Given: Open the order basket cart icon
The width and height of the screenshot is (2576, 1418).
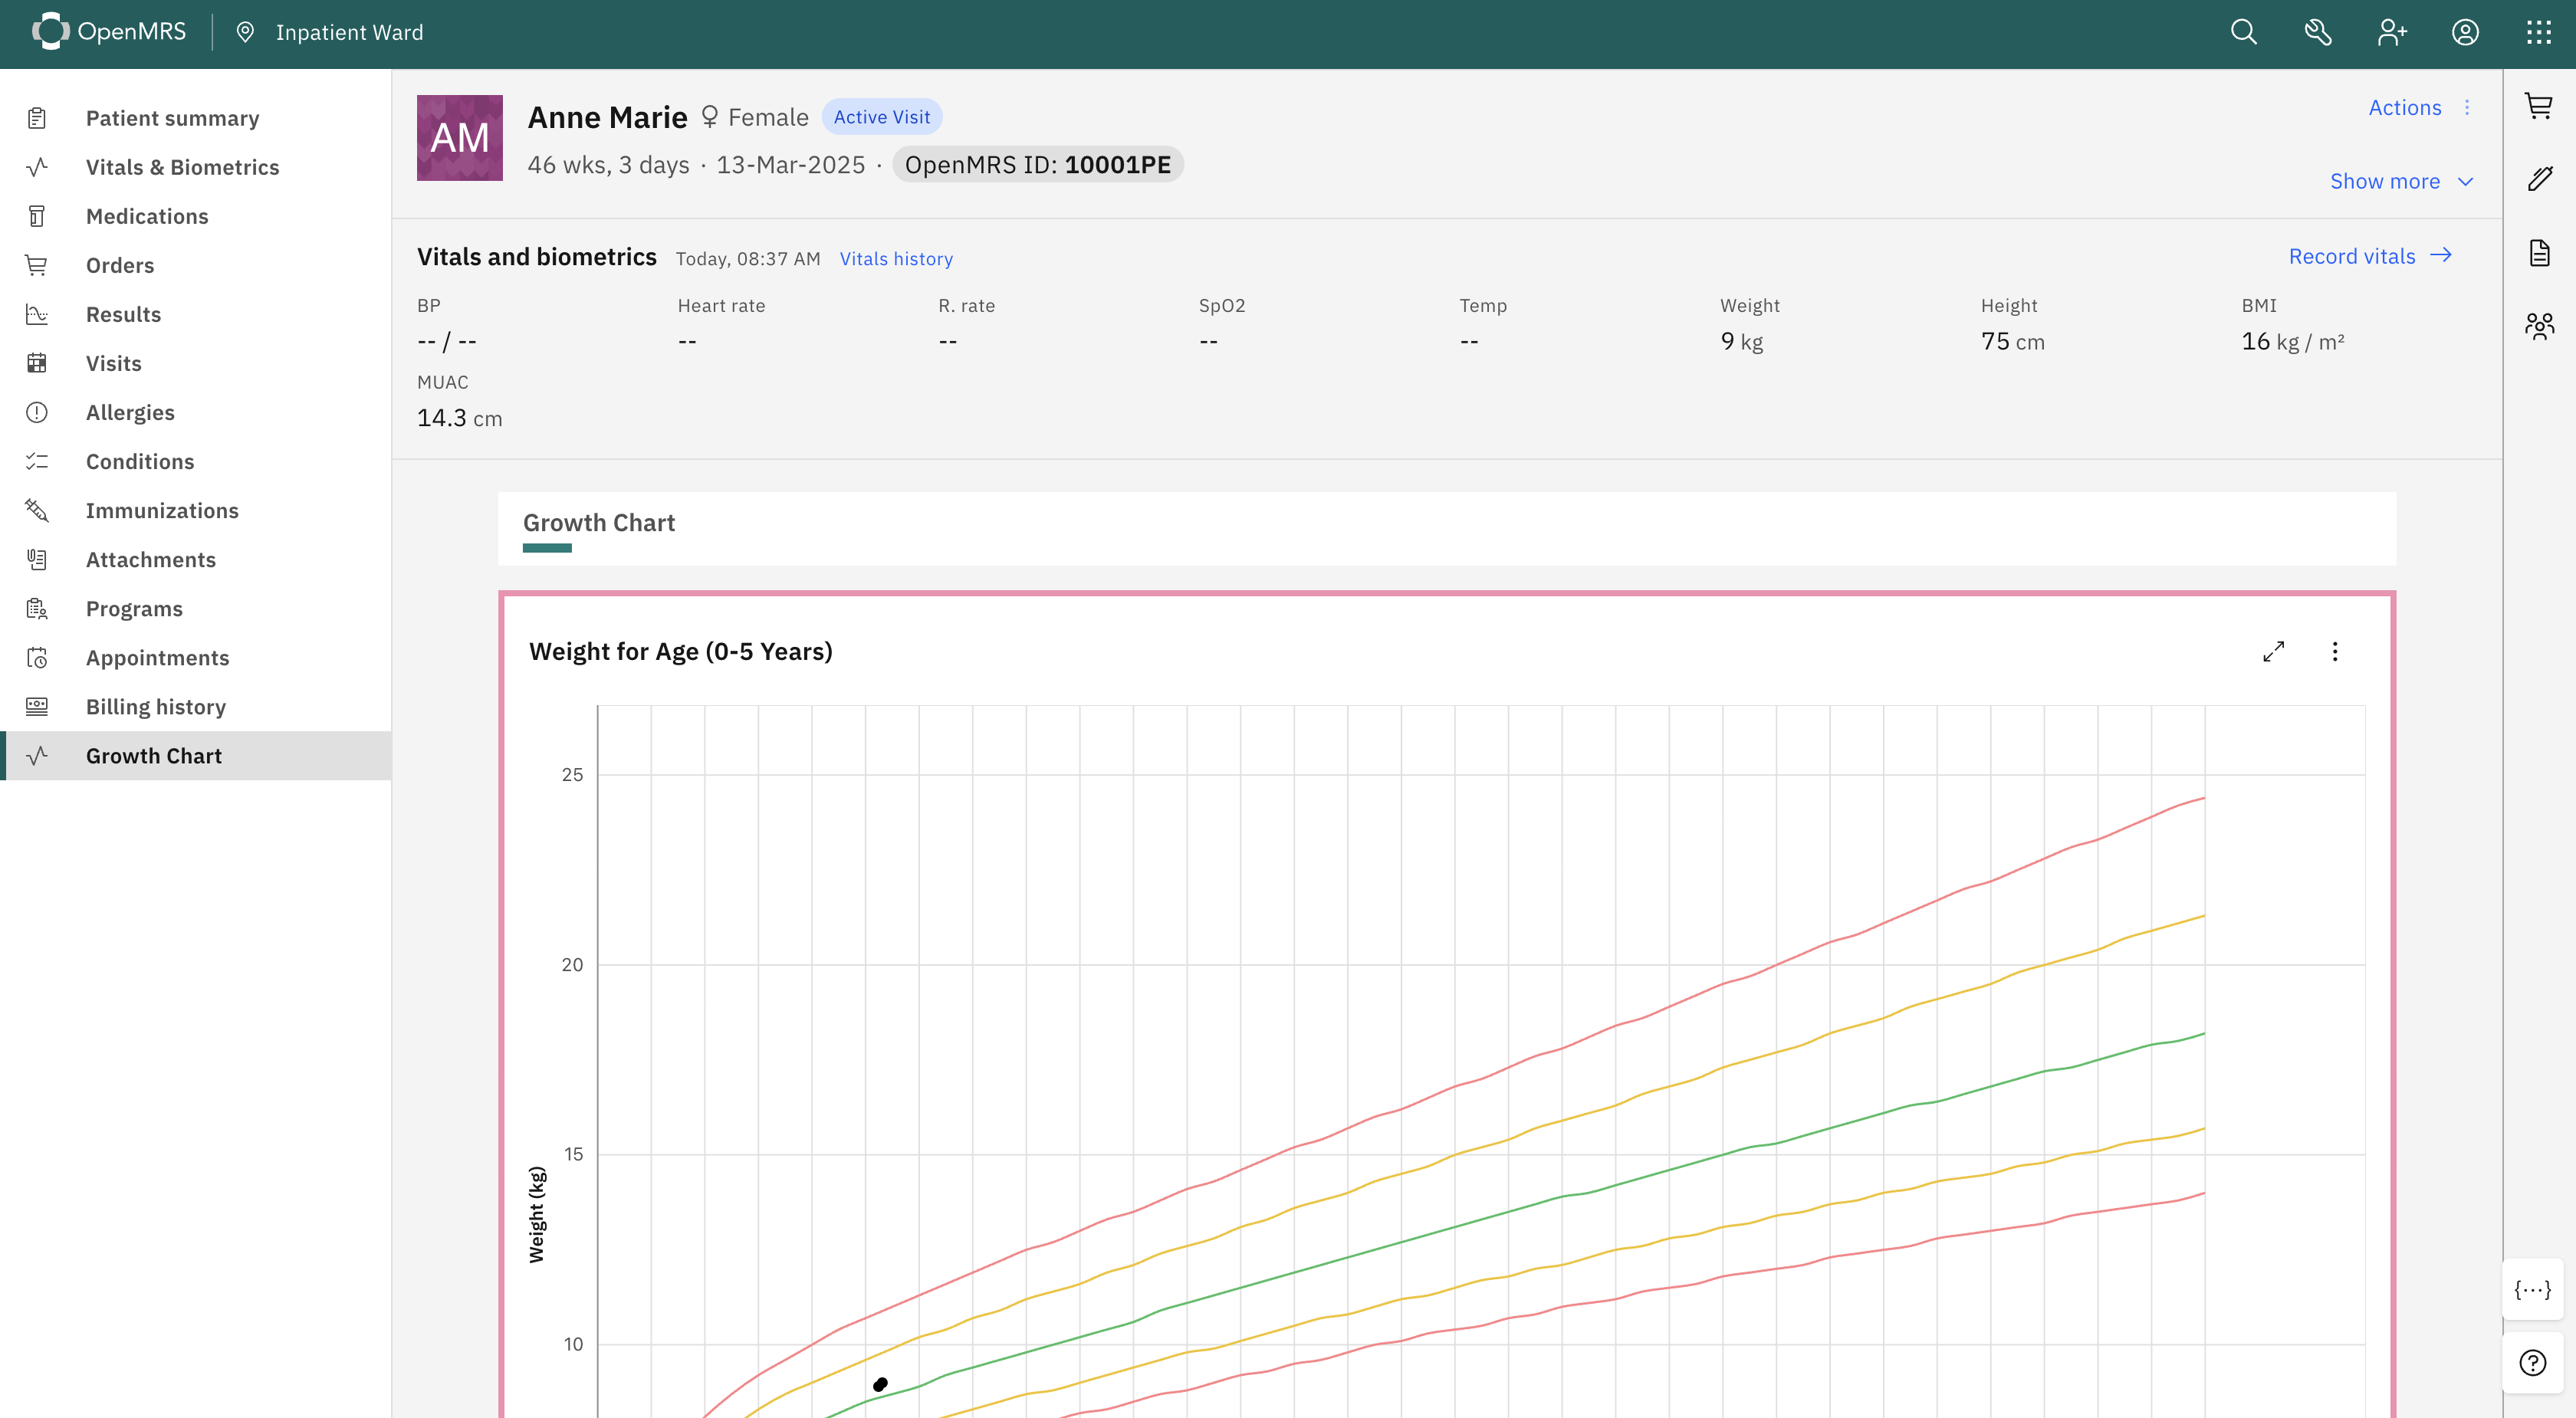Looking at the screenshot, I should pos(2539,106).
